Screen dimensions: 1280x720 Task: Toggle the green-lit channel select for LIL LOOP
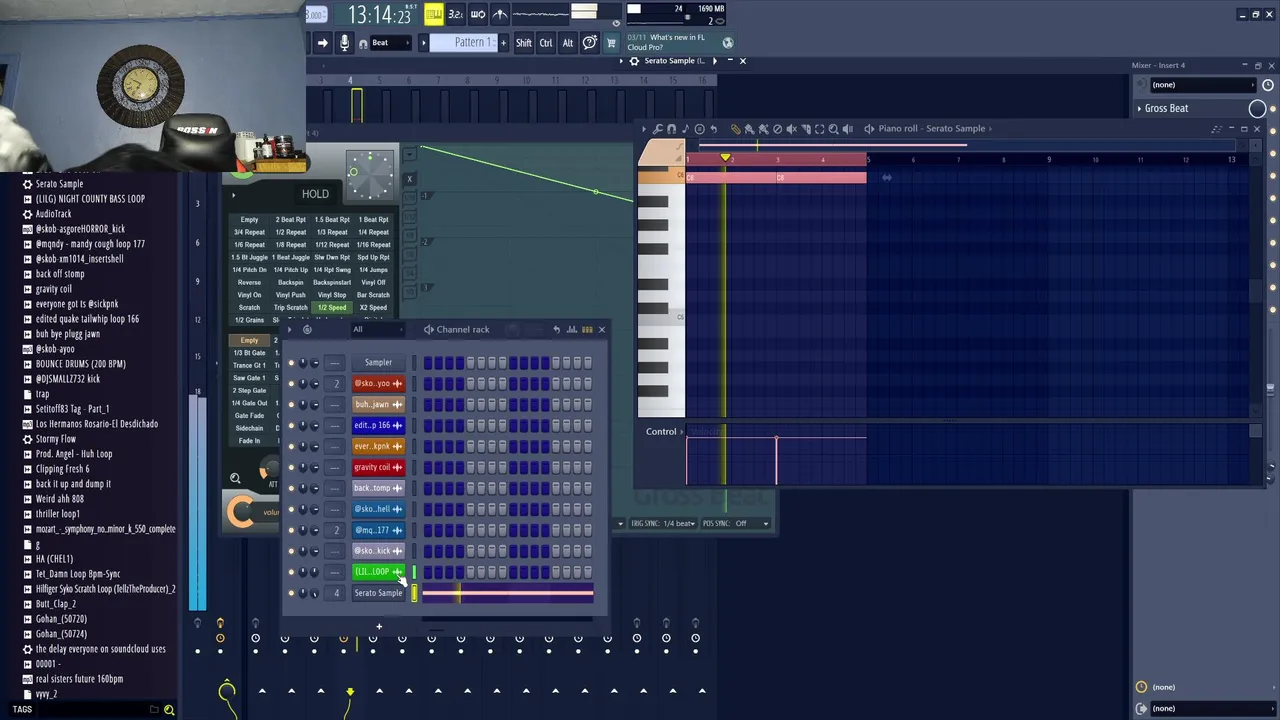414,573
